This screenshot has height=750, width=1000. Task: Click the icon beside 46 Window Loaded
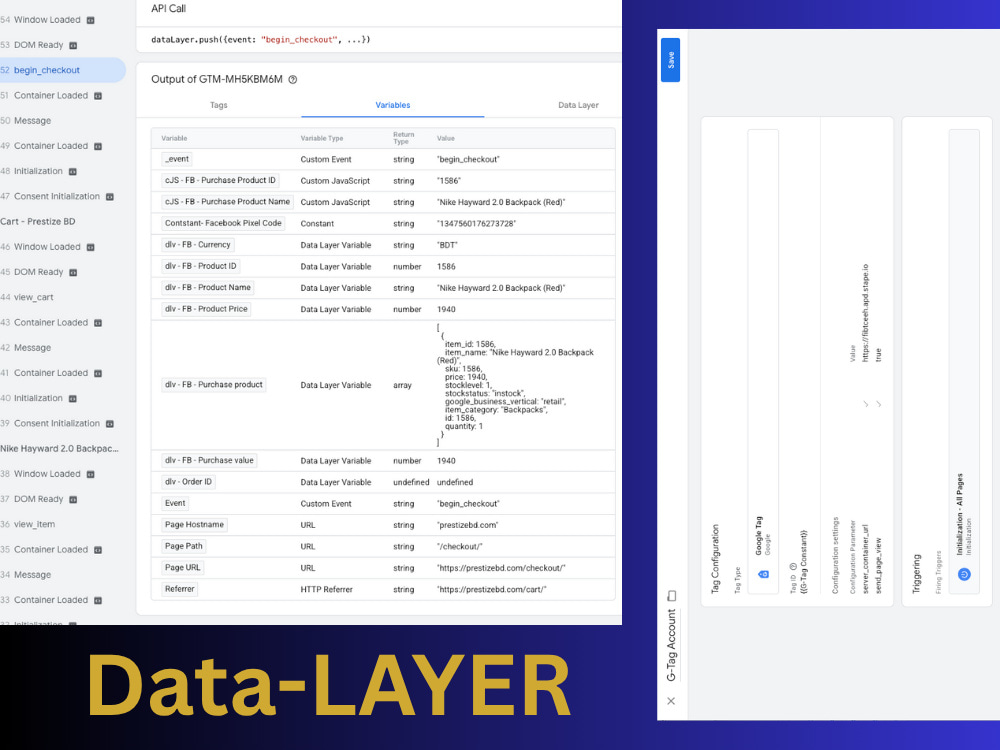coord(91,247)
